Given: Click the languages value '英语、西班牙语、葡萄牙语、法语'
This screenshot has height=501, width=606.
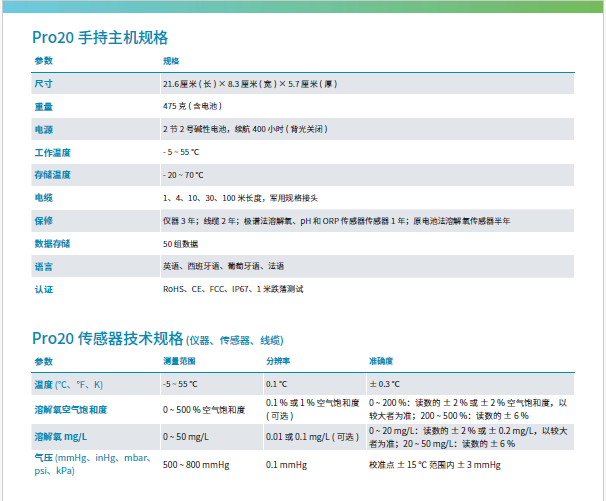Looking at the screenshot, I should (223, 266).
